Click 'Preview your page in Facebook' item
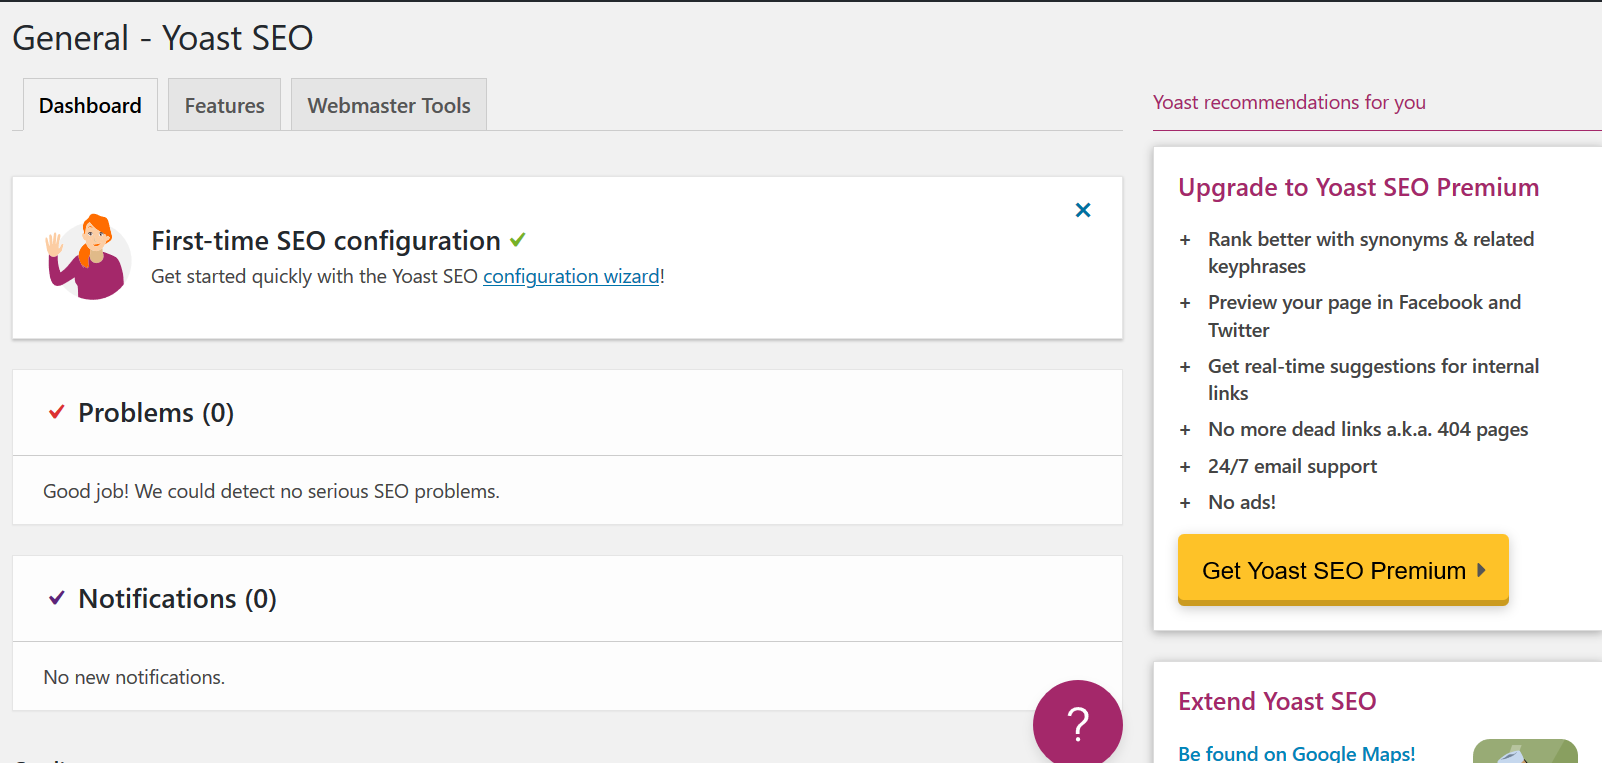The height and width of the screenshot is (763, 1602). (x=1364, y=316)
